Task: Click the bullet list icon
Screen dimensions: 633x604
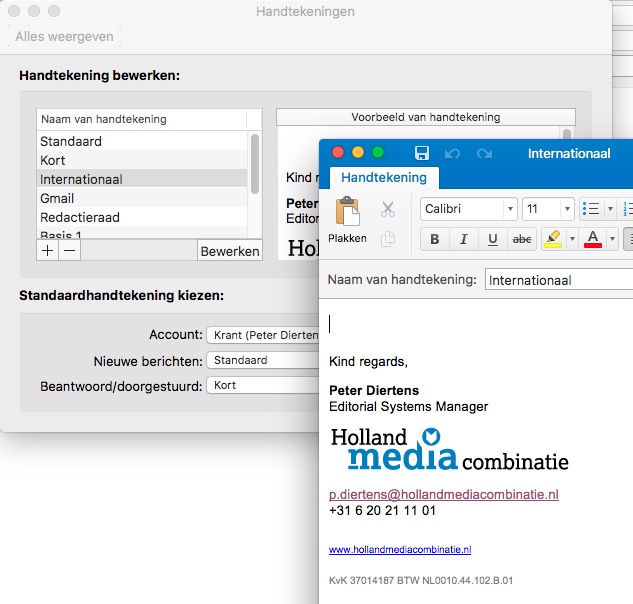Action: (590, 209)
